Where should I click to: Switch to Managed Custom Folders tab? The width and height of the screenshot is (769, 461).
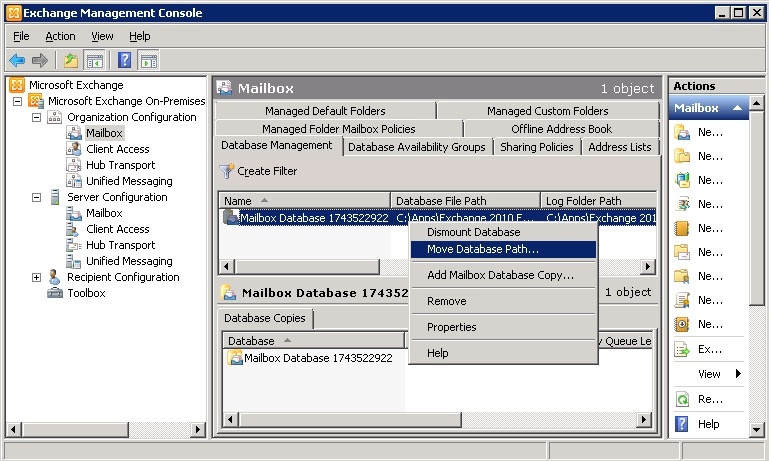point(547,111)
